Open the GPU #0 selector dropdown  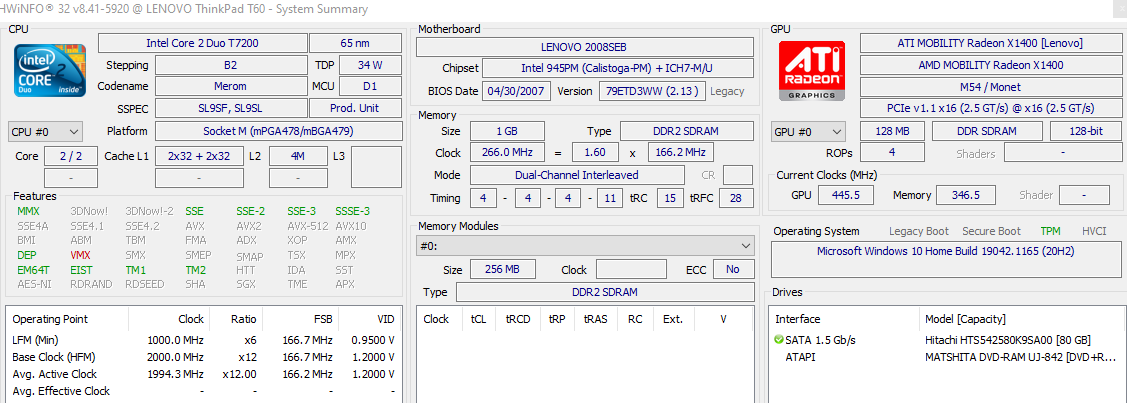[x=808, y=132]
